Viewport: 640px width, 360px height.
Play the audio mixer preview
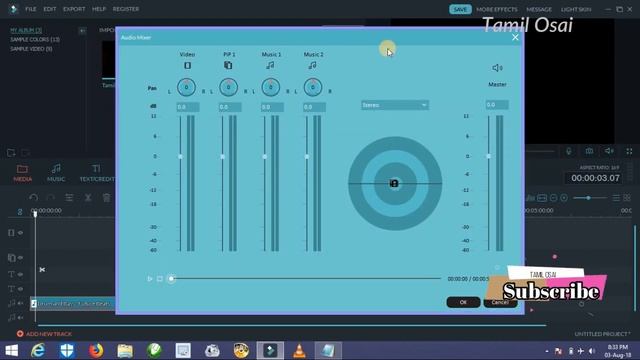pos(150,279)
